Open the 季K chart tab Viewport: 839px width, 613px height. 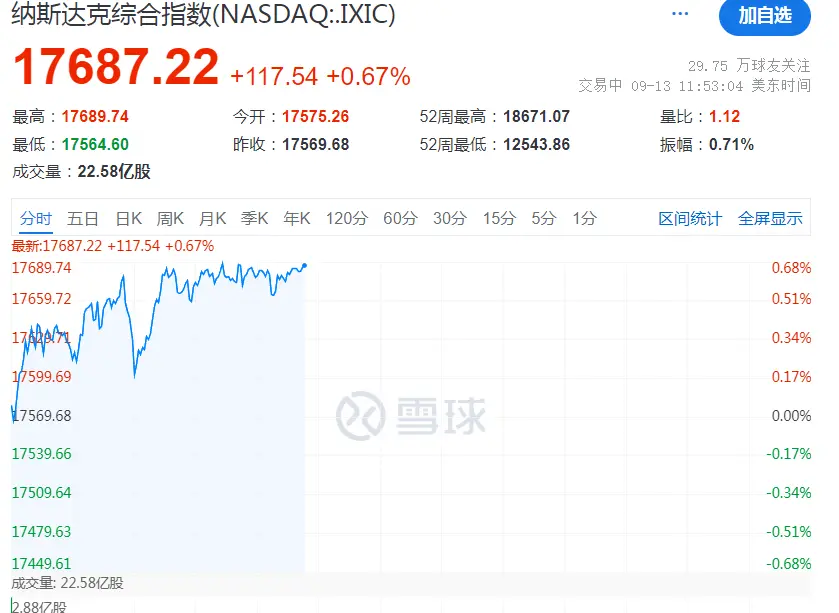coord(254,218)
